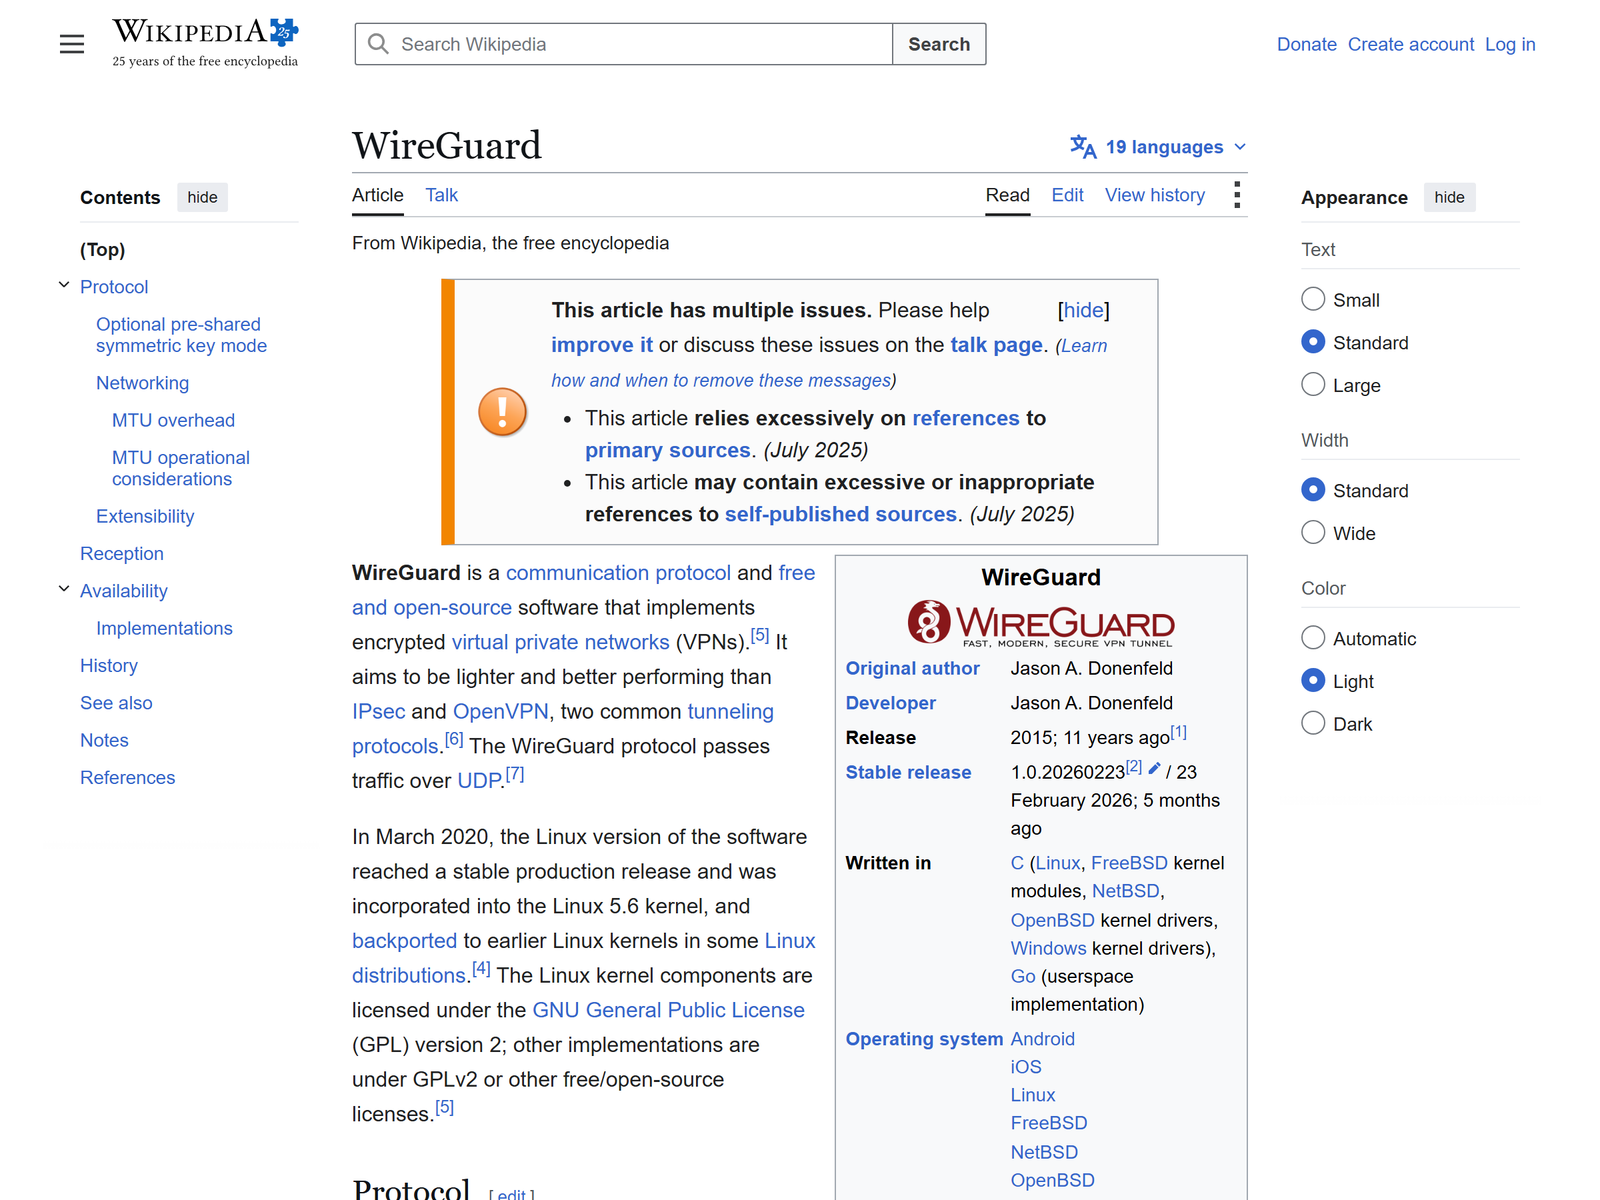The image size is (1600, 1200).
Task: Hide the Appearance panel
Action: click(1449, 197)
